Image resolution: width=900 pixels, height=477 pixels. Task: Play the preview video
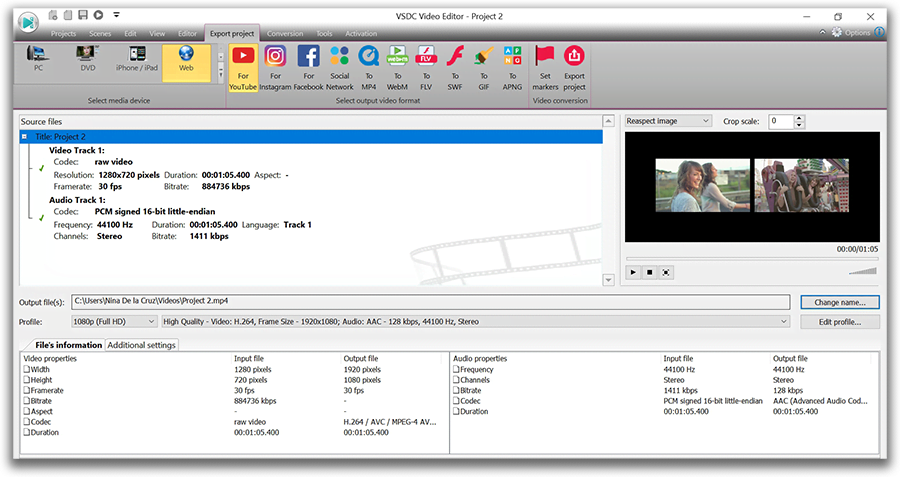tap(633, 272)
